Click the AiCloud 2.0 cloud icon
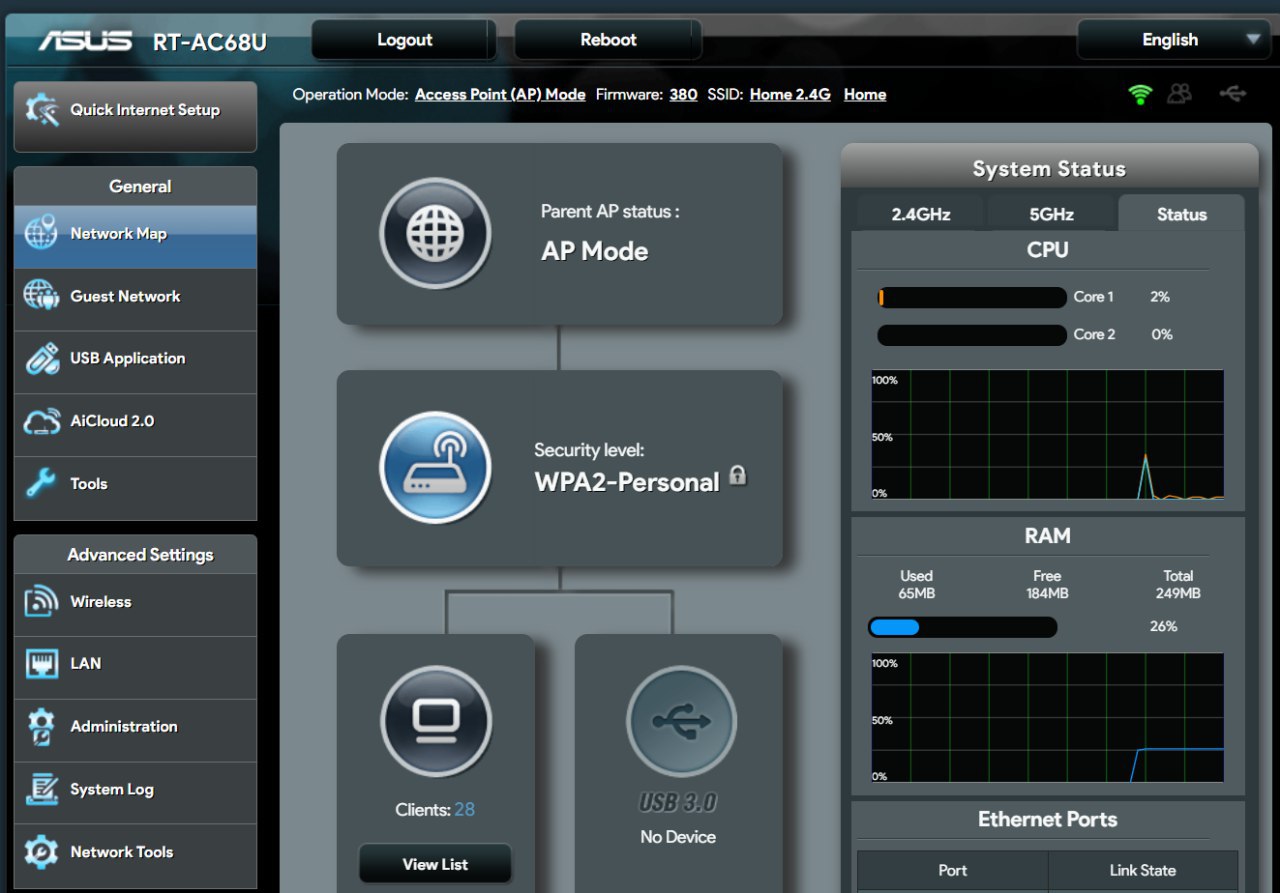The height and width of the screenshot is (893, 1280). click(41, 421)
